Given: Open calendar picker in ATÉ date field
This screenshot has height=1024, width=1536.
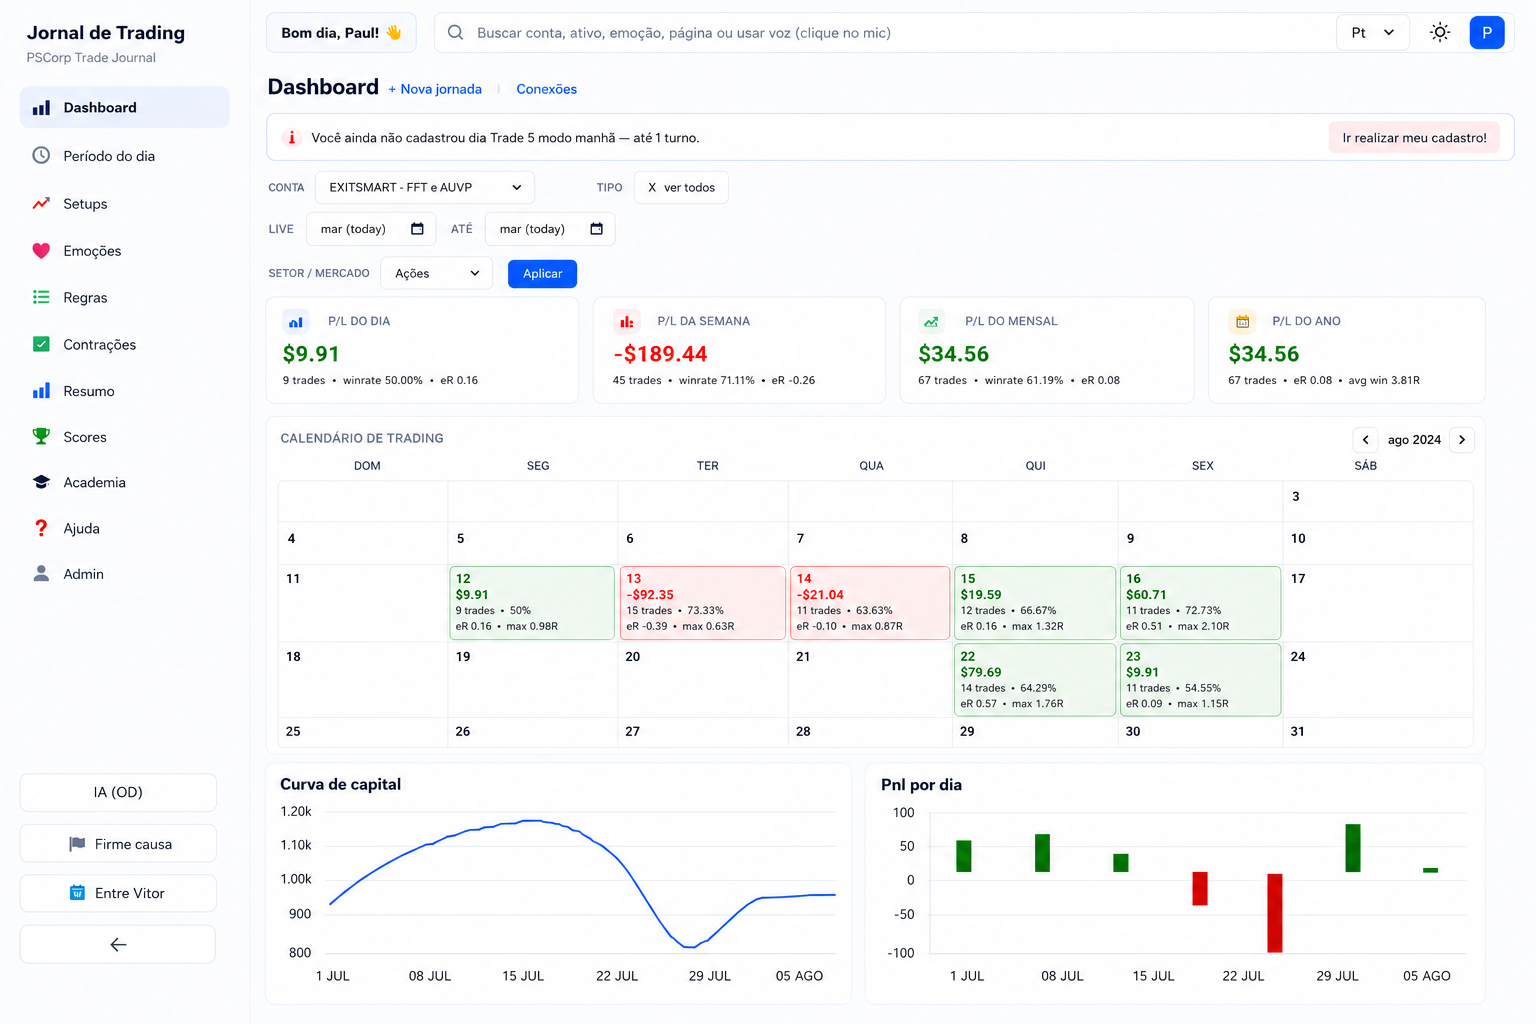Looking at the screenshot, I should tap(596, 229).
